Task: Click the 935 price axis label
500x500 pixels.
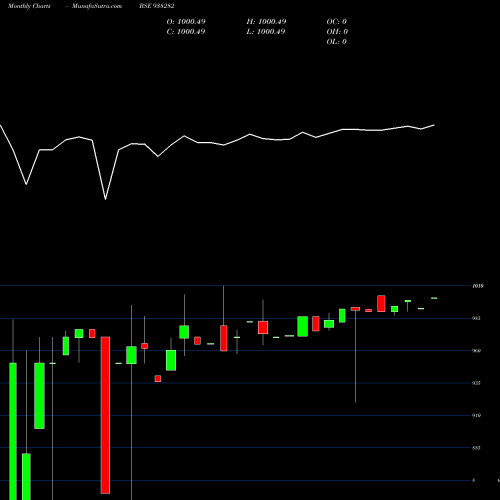Action: [476, 383]
